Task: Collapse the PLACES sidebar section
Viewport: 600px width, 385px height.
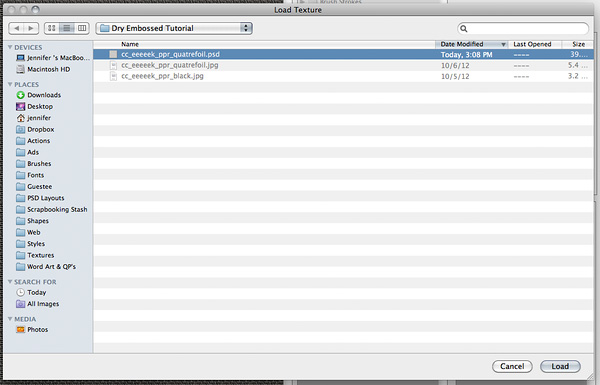Action: [10, 84]
